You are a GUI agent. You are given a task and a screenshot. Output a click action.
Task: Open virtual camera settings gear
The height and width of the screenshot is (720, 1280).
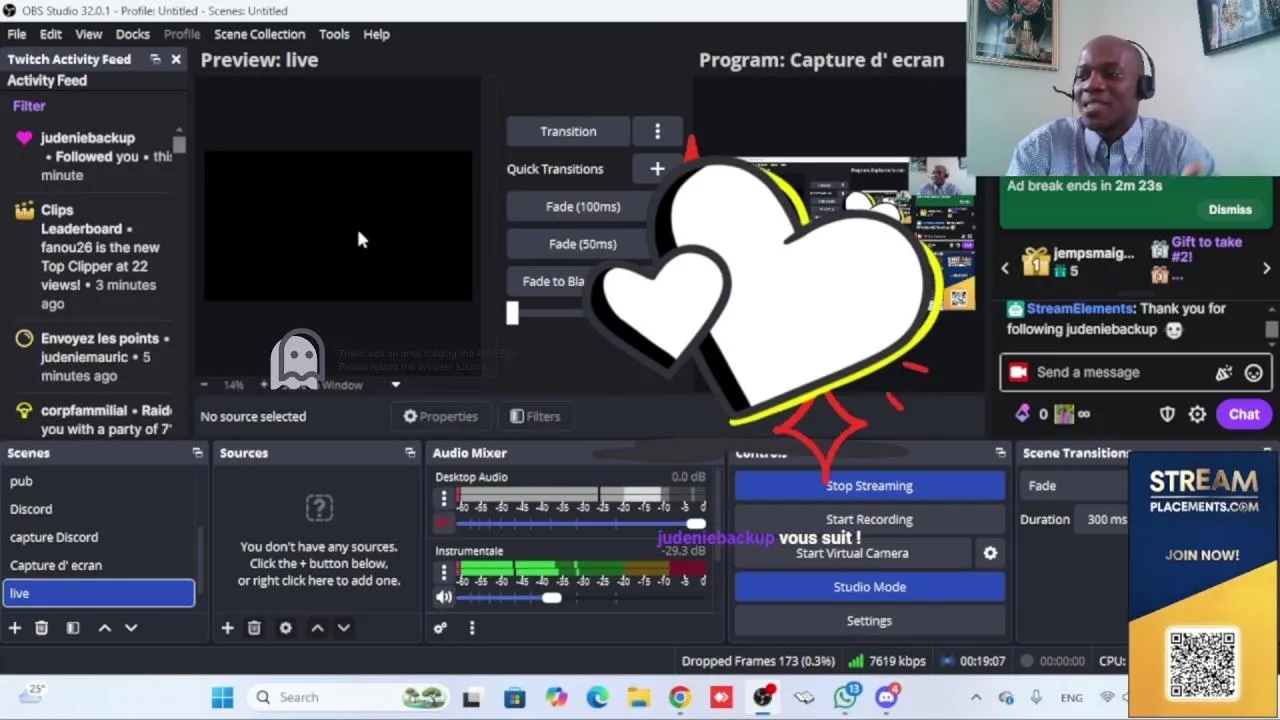click(990, 553)
